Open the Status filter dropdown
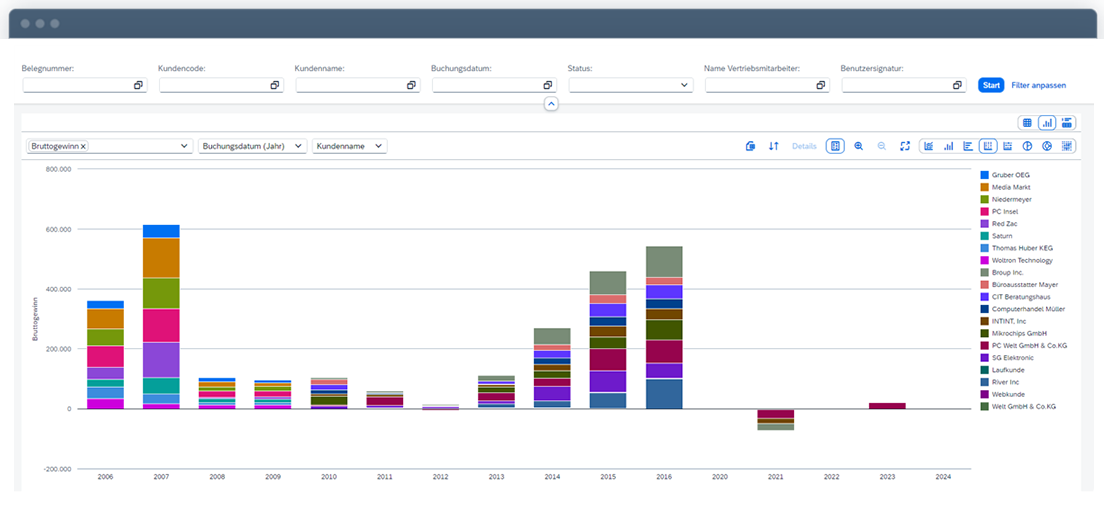Screen dimensions: 1104x507 pos(685,86)
